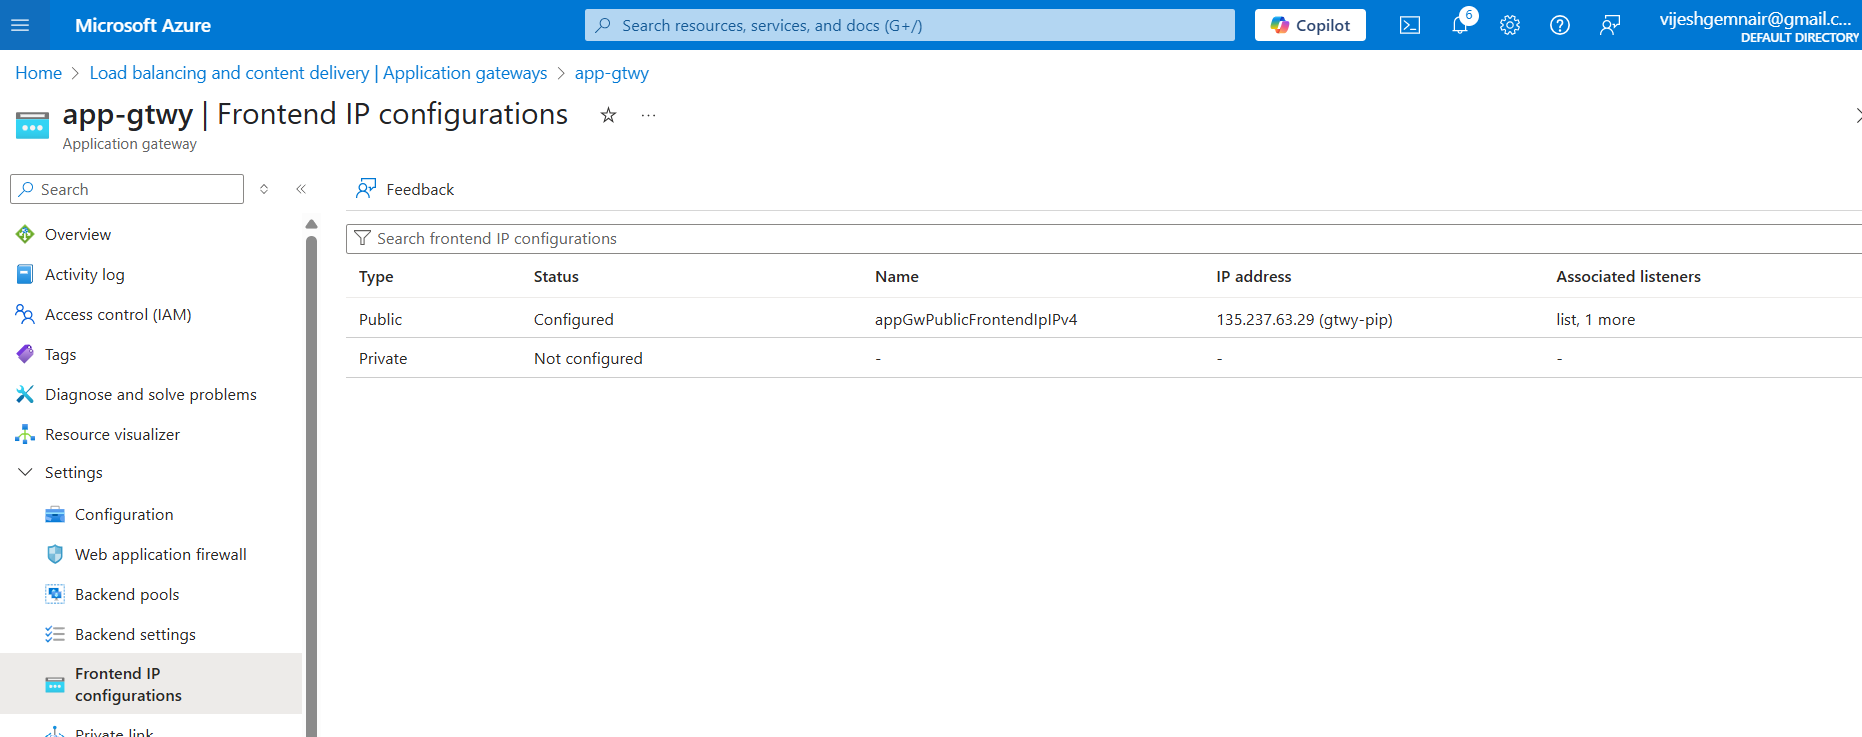The image size is (1862, 737).
Task: Toggle expand/collapse all sidebar groups
Action: pyautogui.click(x=264, y=189)
